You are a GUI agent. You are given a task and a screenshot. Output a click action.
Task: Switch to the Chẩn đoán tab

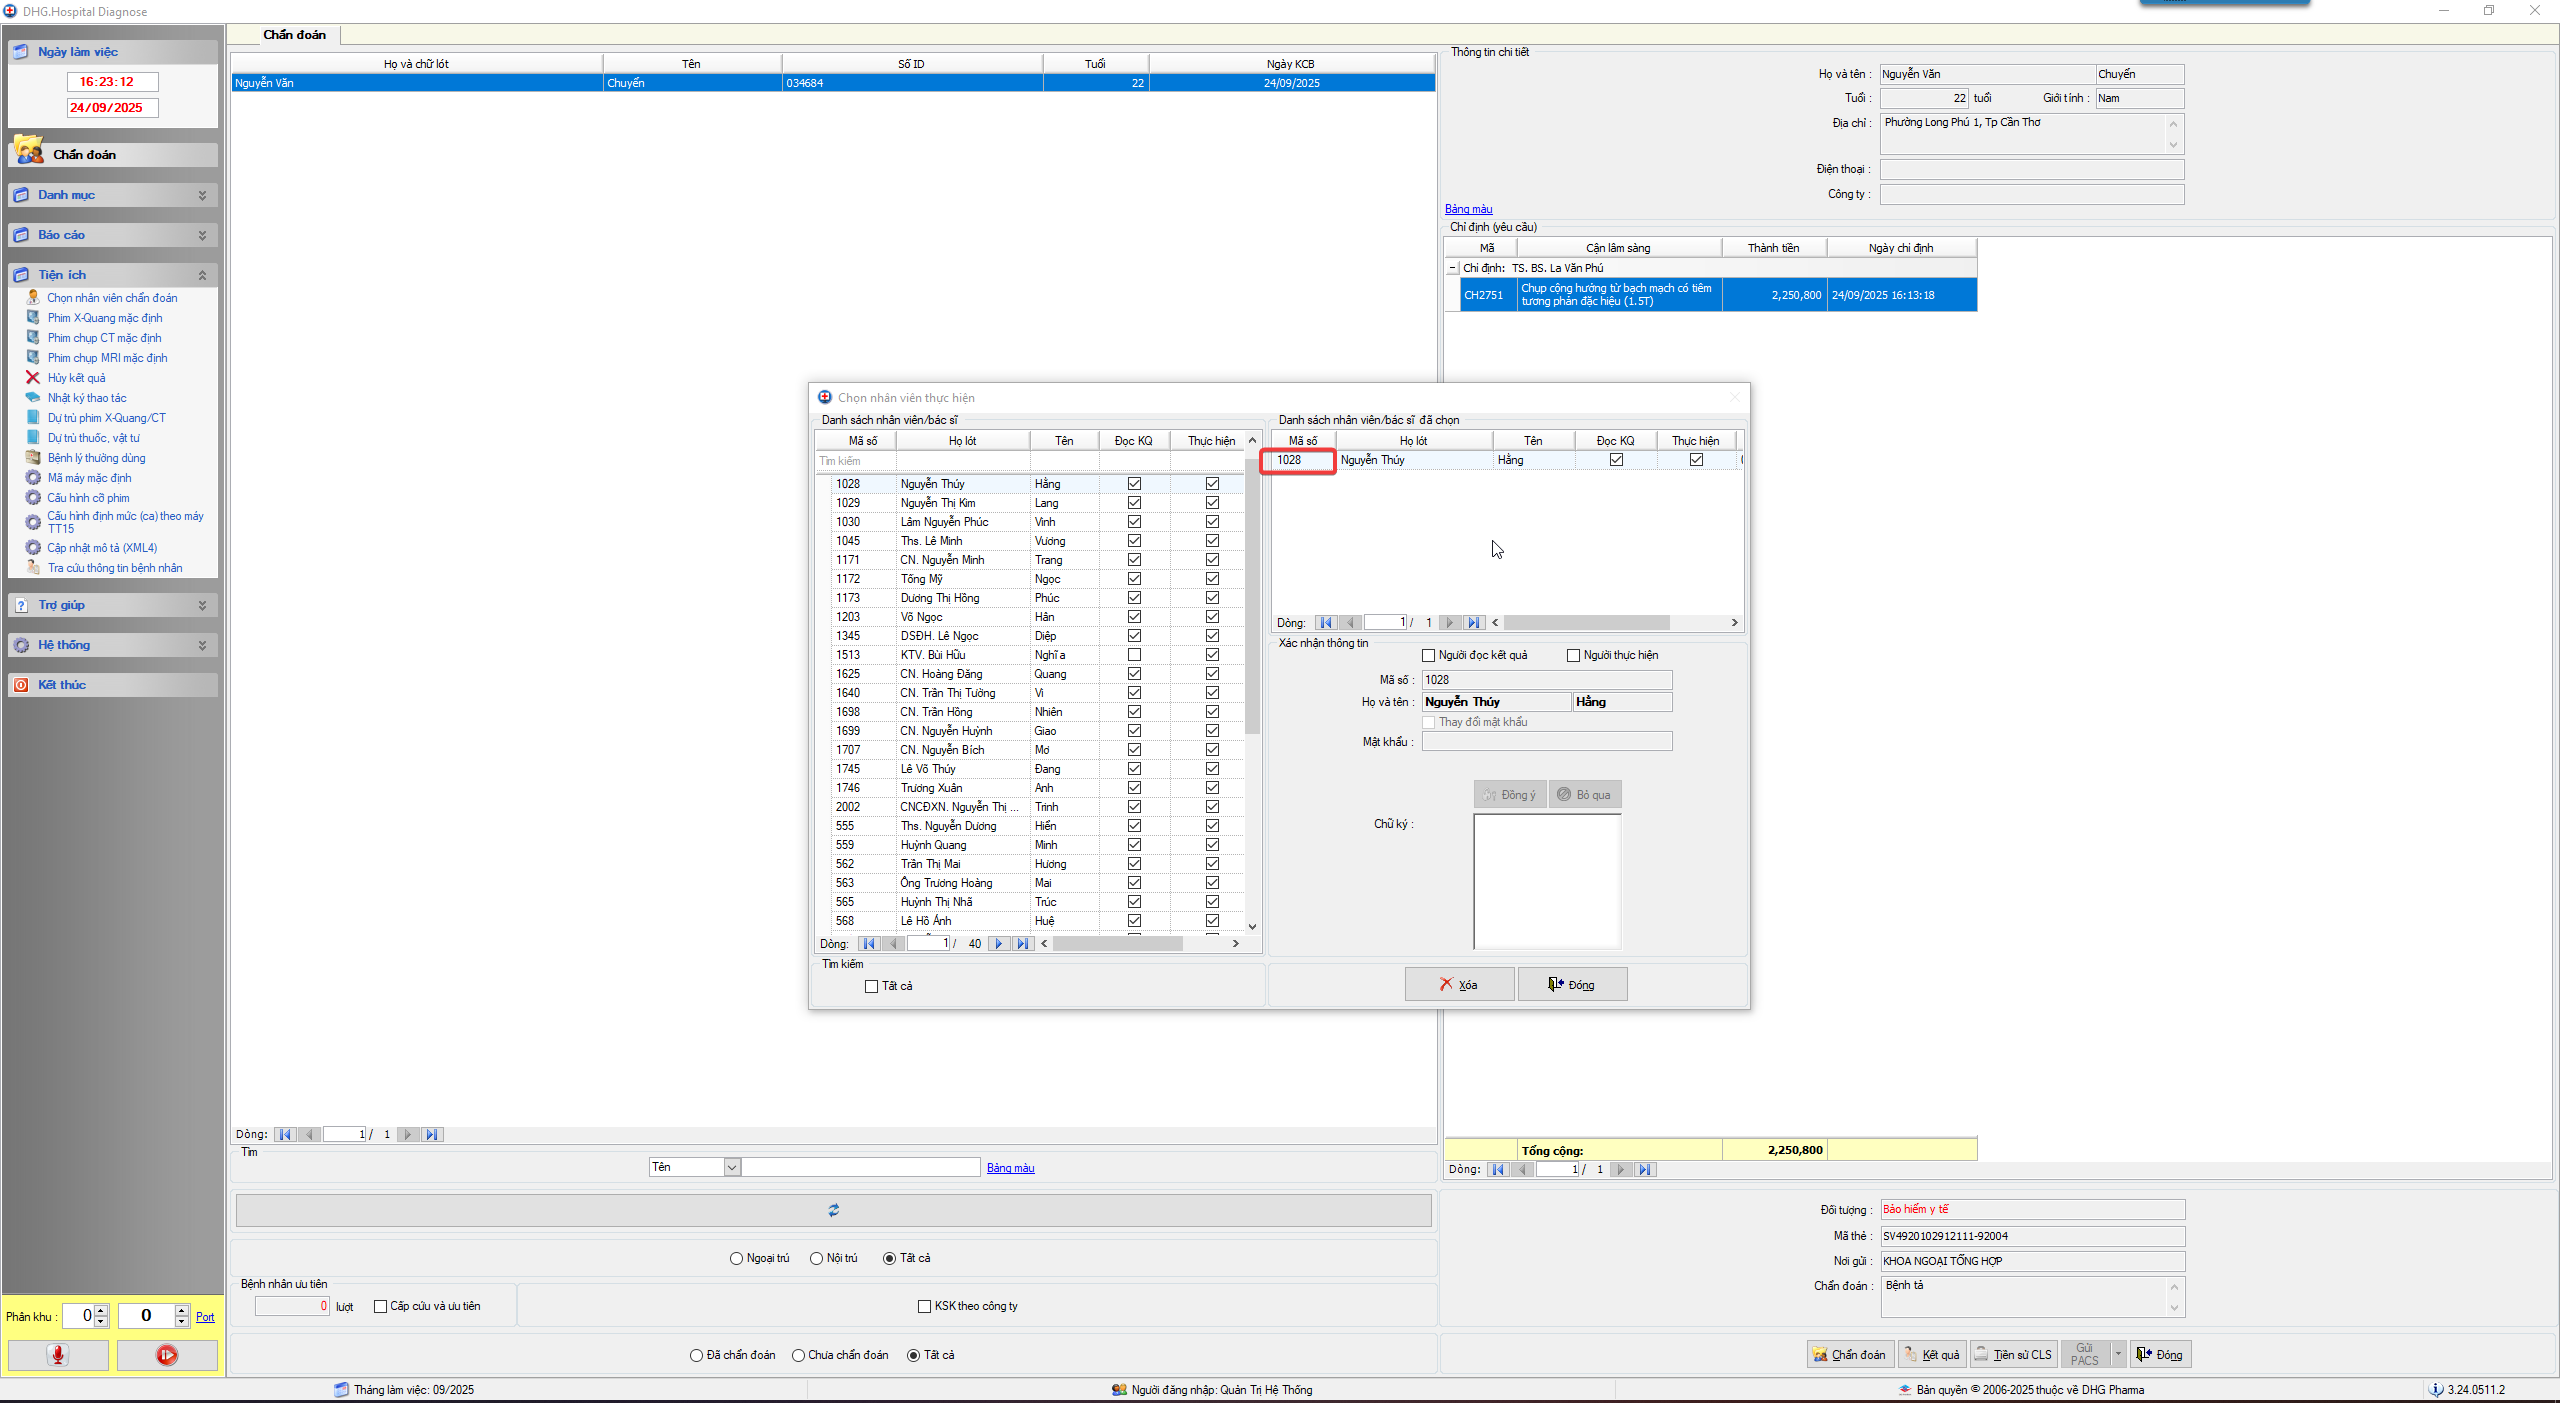tap(294, 35)
